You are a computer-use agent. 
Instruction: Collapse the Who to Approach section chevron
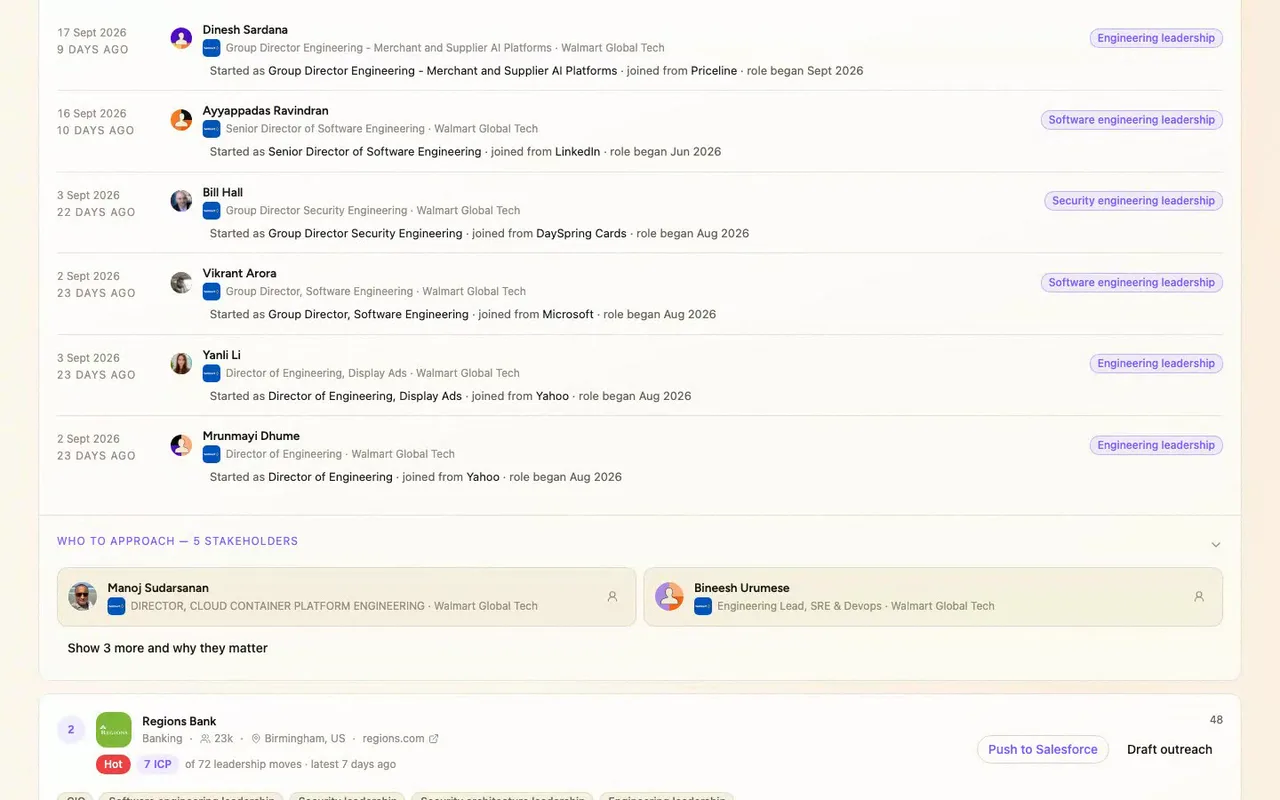pyautogui.click(x=1216, y=545)
